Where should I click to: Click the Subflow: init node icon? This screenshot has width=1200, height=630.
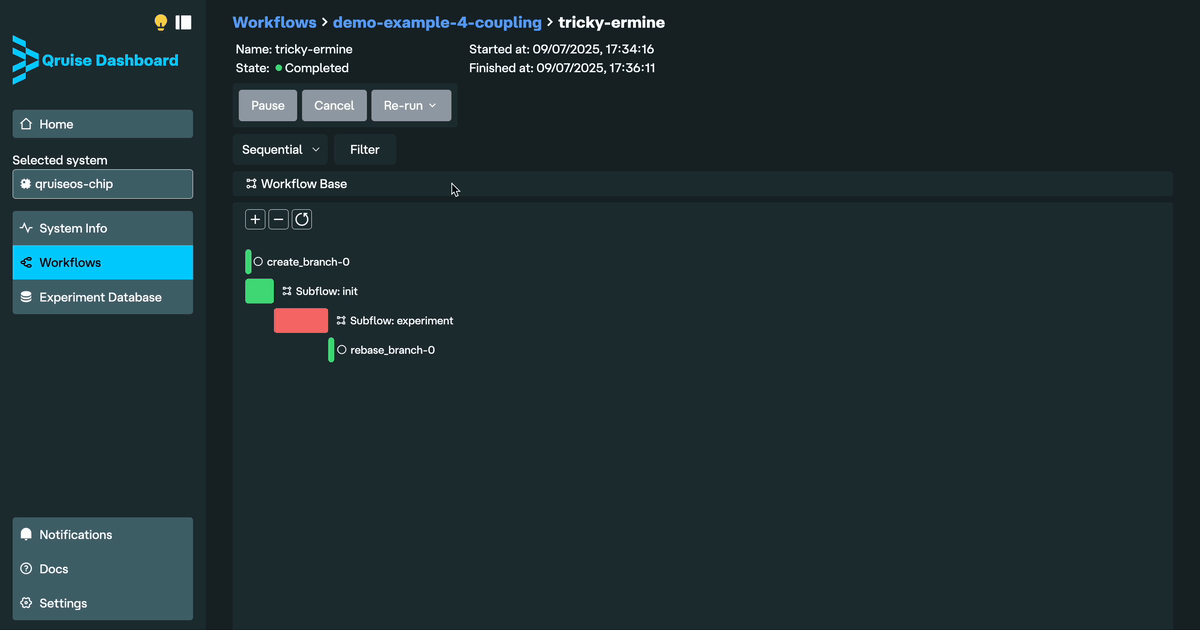[287, 292]
